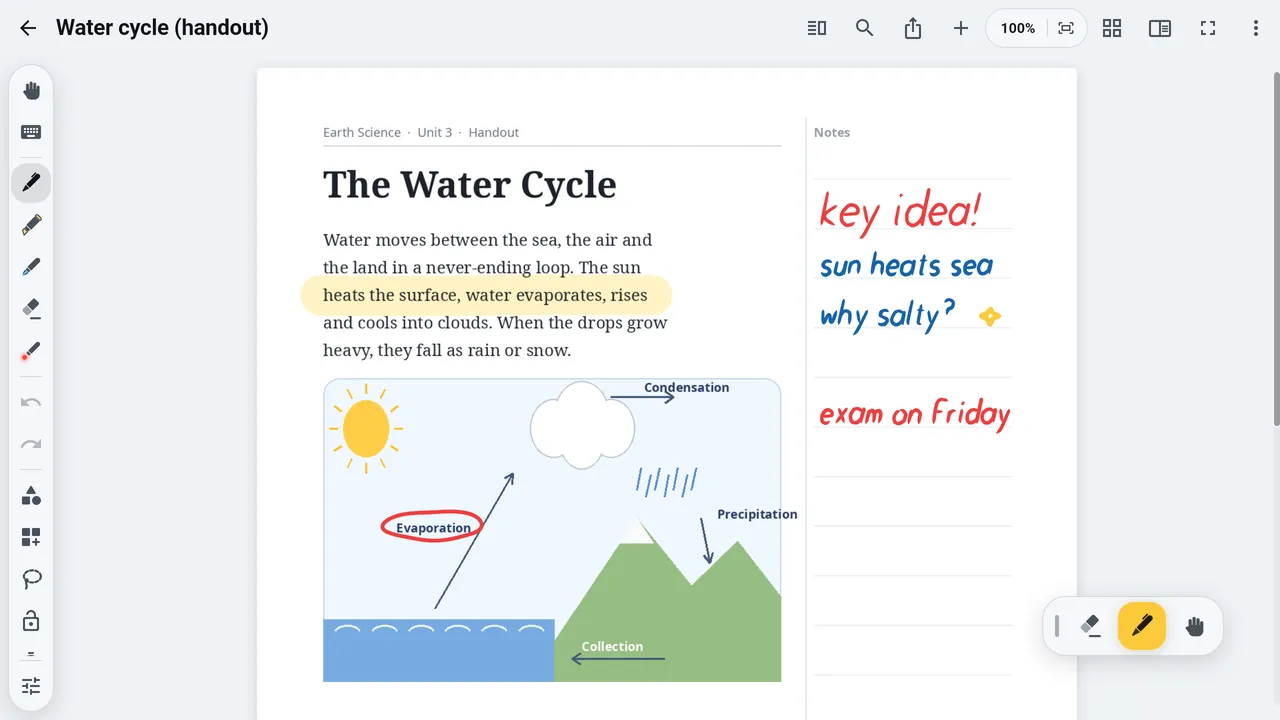Open search with the magnifier icon
The image size is (1280, 720).
[865, 28]
